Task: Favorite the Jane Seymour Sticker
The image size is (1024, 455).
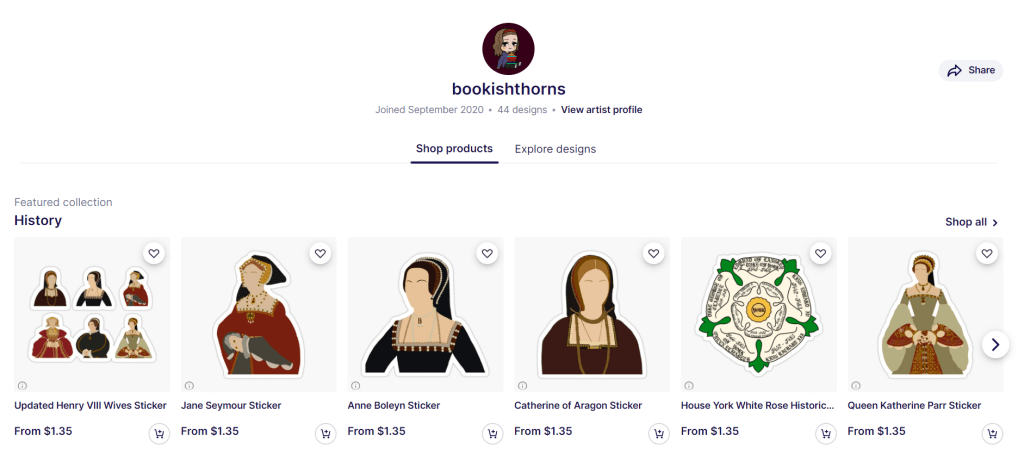Action: tap(320, 254)
